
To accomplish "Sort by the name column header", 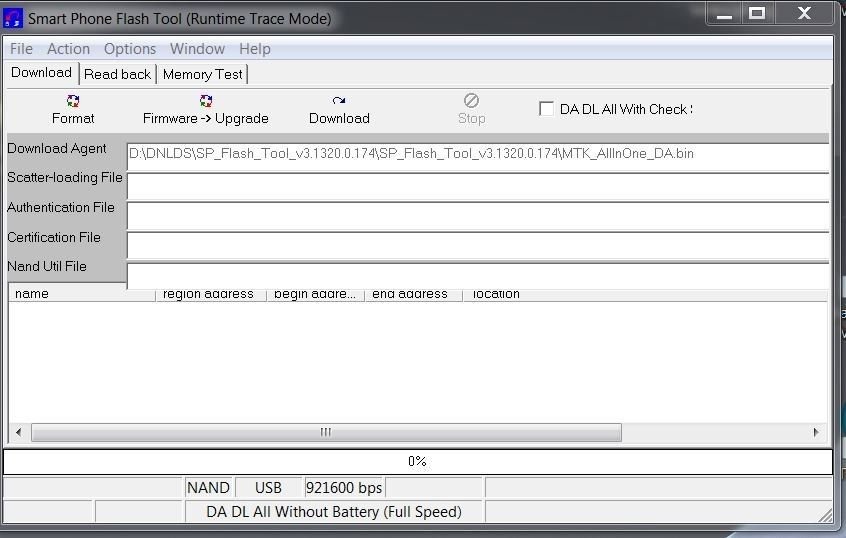I will [83, 294].
